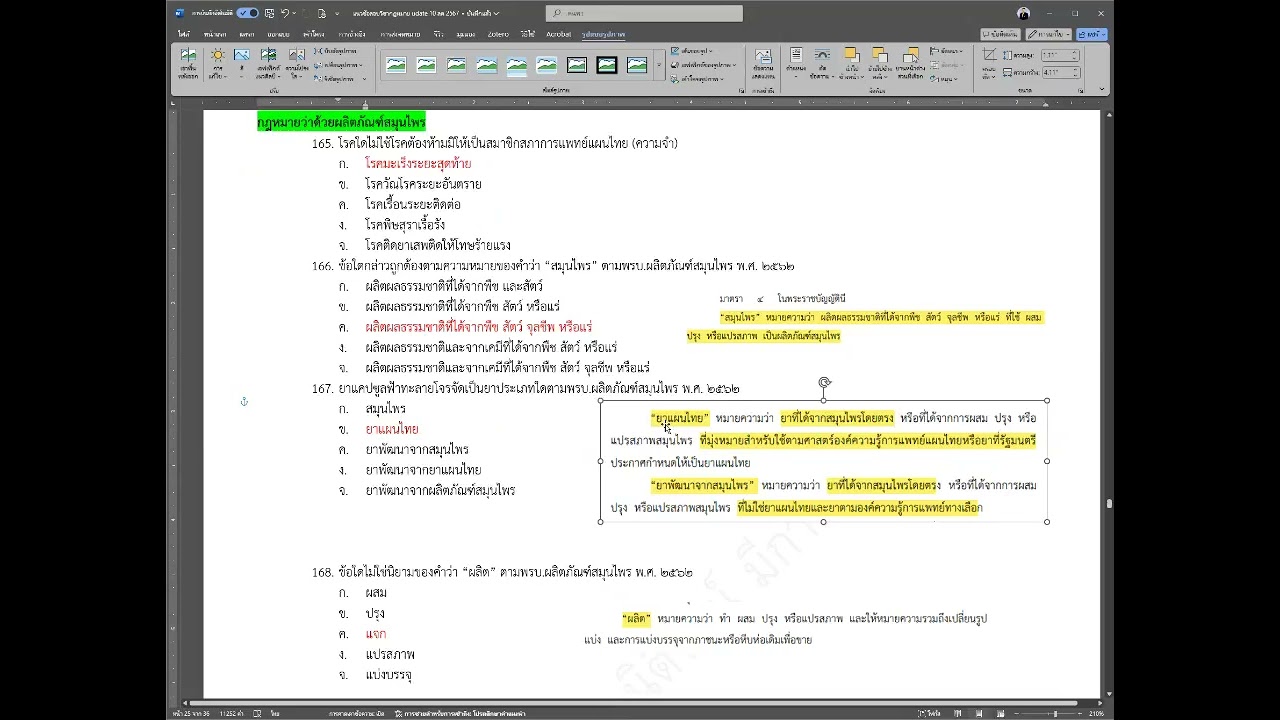
Task: Switch to the Home ribbon tab
Action: coord(214,34)
